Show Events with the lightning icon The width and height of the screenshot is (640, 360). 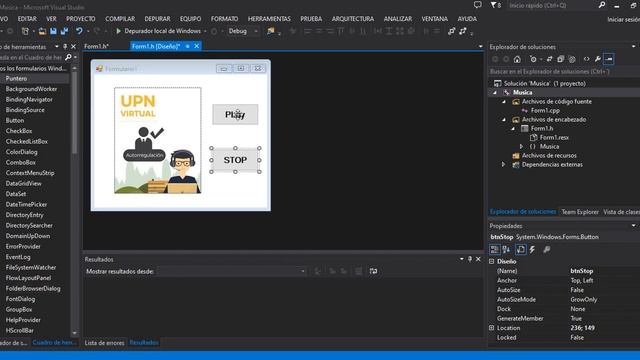(x=532, y=249)
